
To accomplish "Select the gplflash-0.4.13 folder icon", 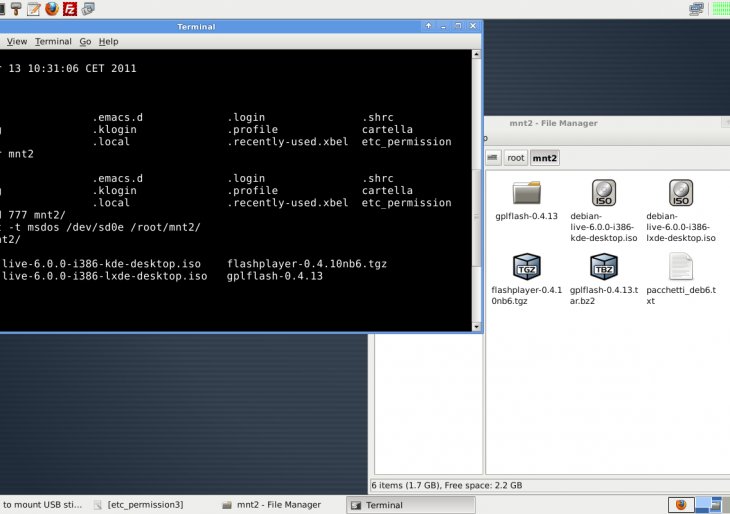I will [x=527, y=193].
